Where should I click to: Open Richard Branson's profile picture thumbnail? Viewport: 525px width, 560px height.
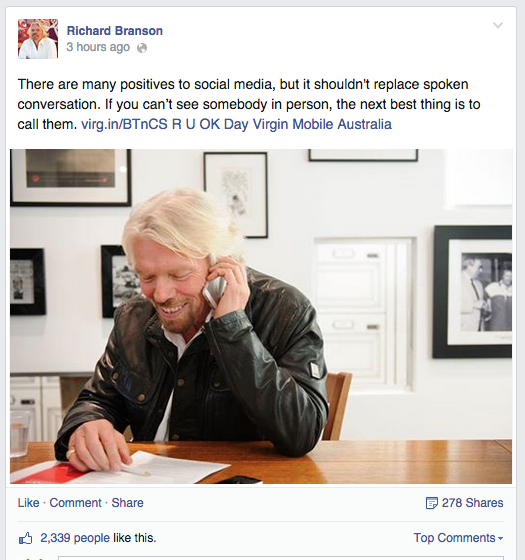point(38,39)
